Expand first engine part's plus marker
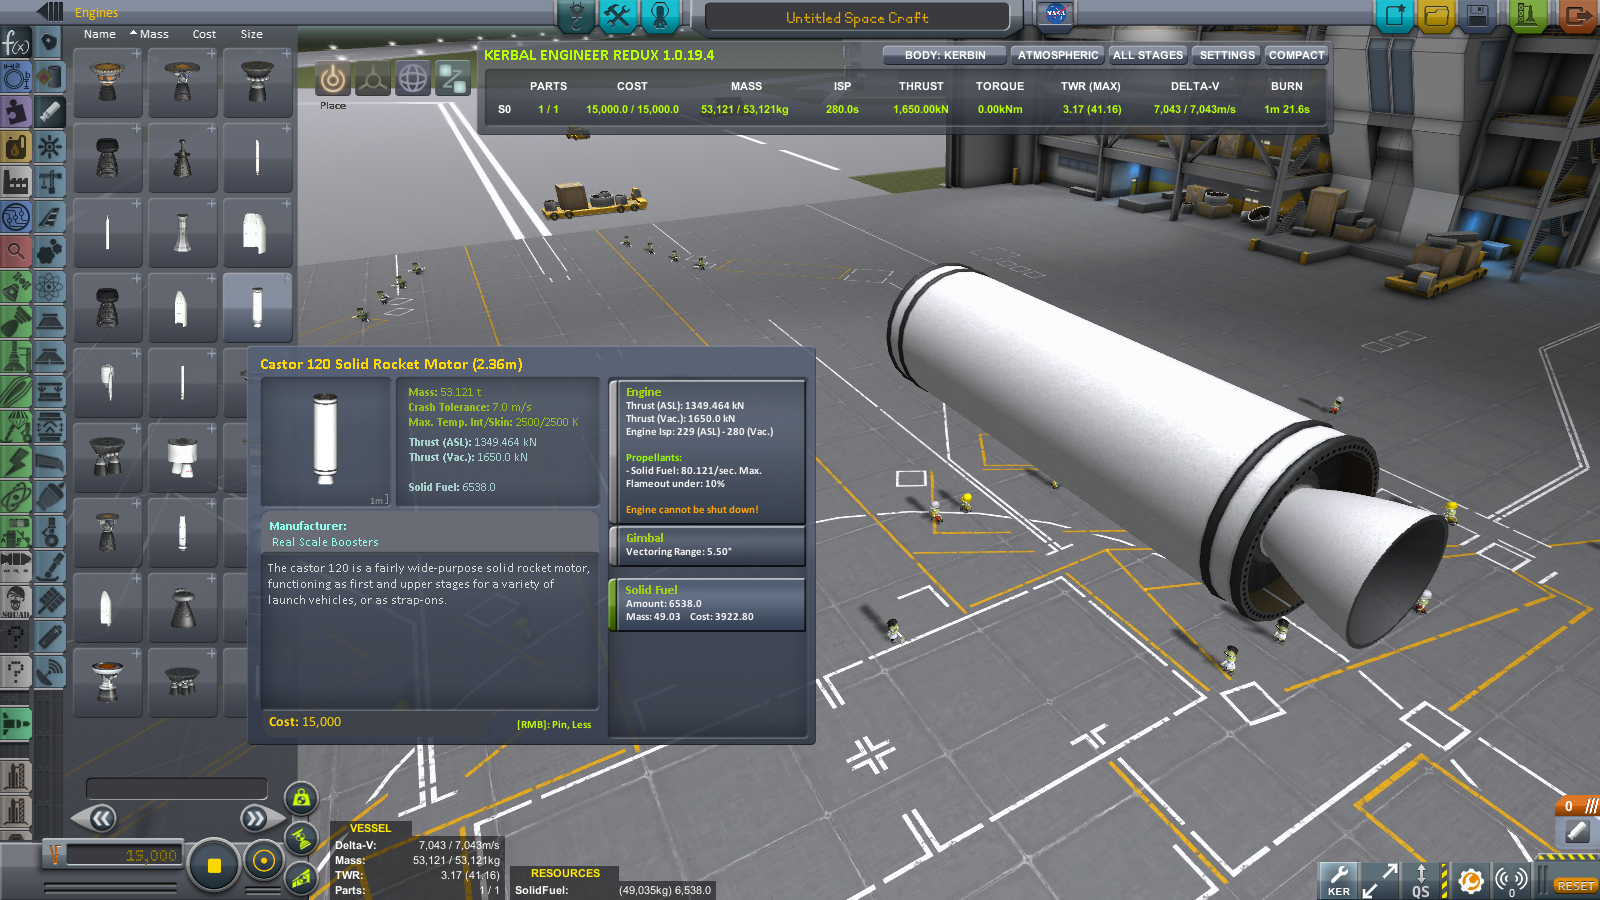 (x=137, y=54)
